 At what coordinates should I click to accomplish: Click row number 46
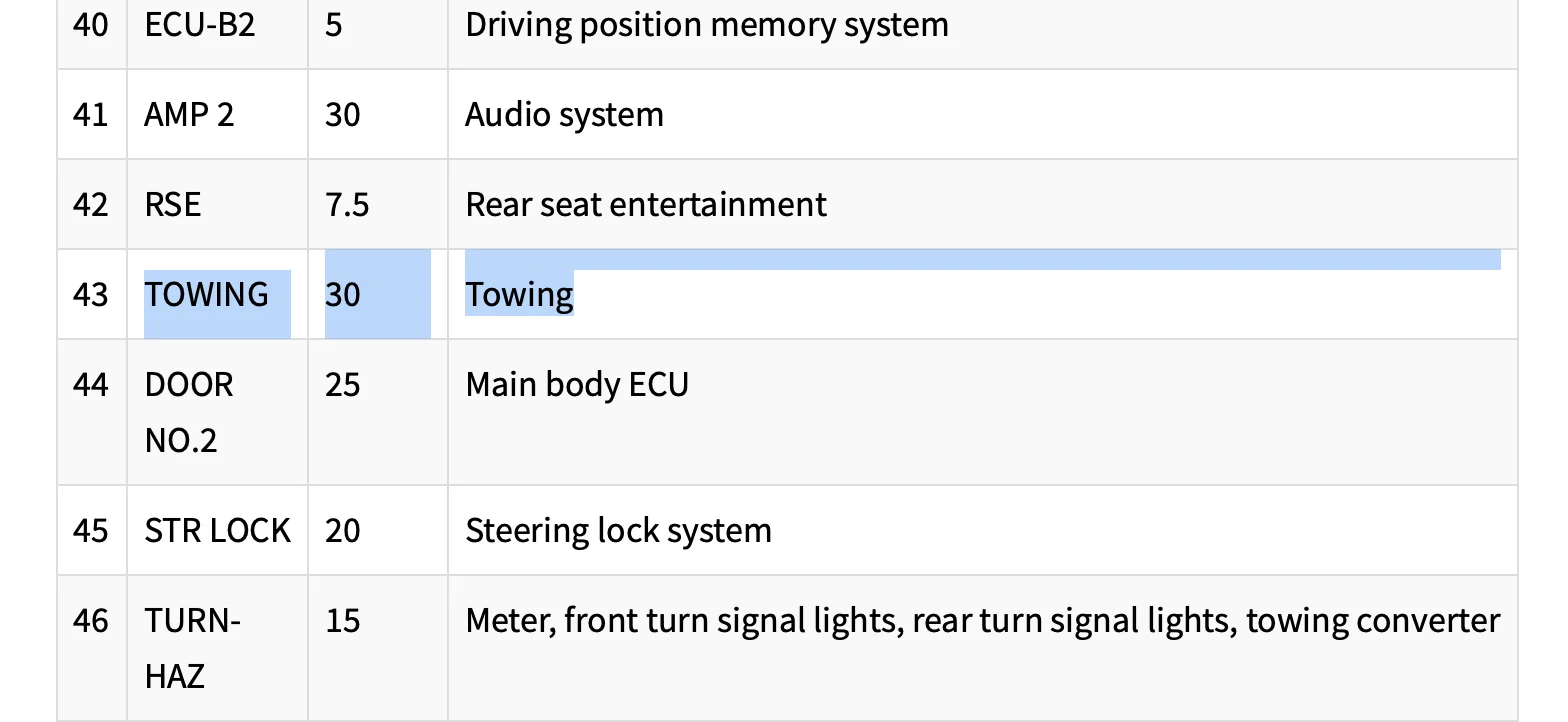pos(90,620)
